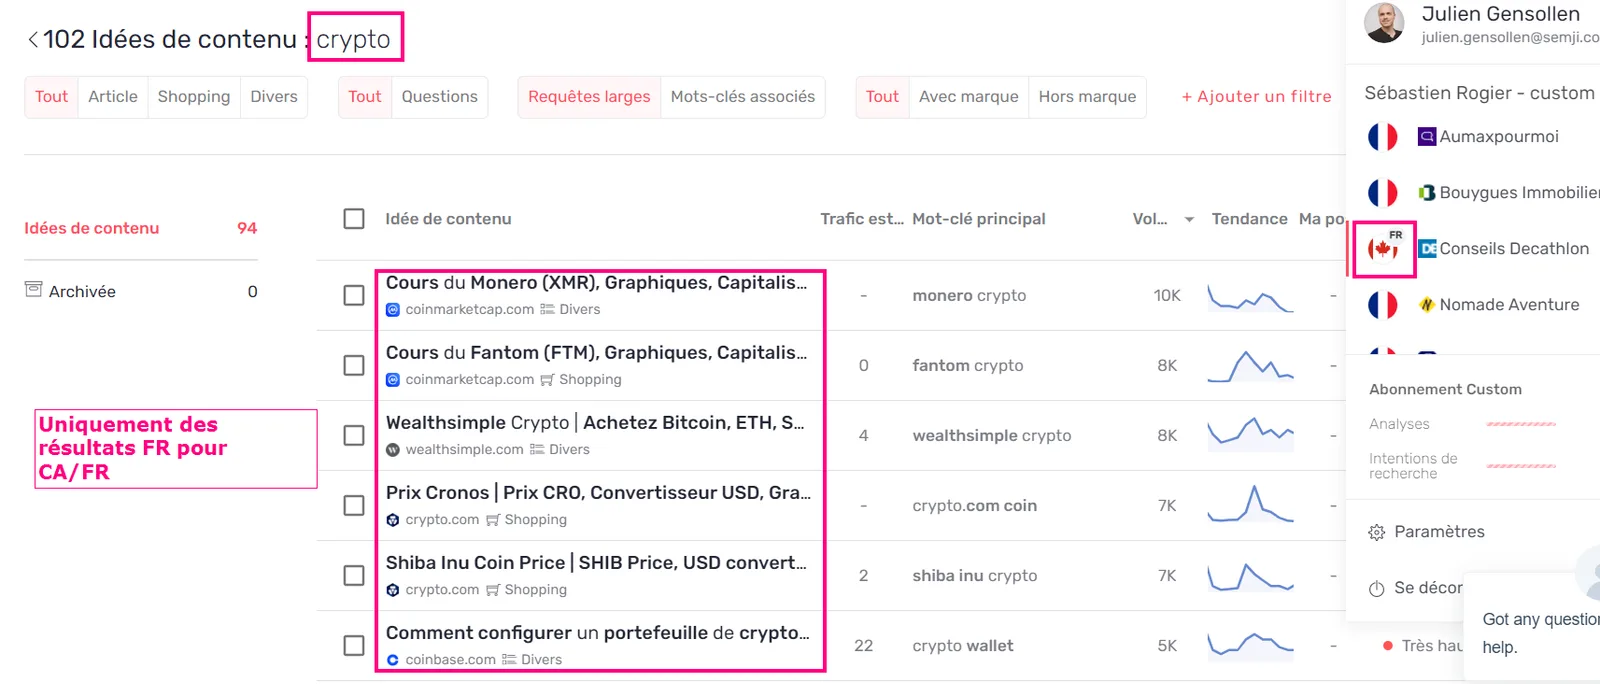The height and width of the screenshot is (684, 1600).
Task: Check the Prix Cronos row checkbox
Action: (354, 506)
